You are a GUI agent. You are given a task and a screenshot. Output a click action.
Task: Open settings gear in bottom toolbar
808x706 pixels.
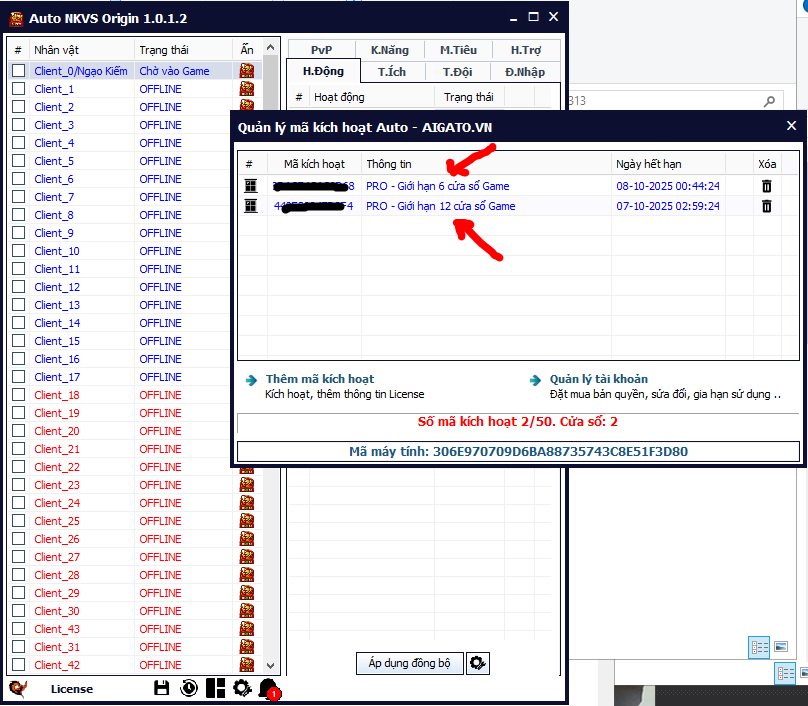click(x=242, y=688)
